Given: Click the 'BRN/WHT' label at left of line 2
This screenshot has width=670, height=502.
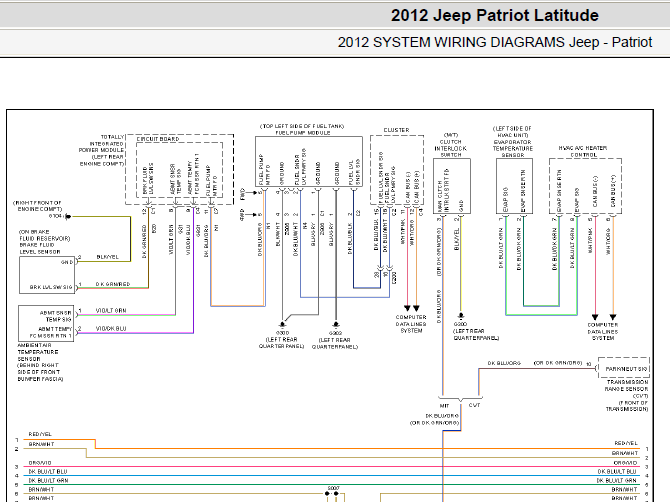Looking at the screenshot, I should coord(41,444).
